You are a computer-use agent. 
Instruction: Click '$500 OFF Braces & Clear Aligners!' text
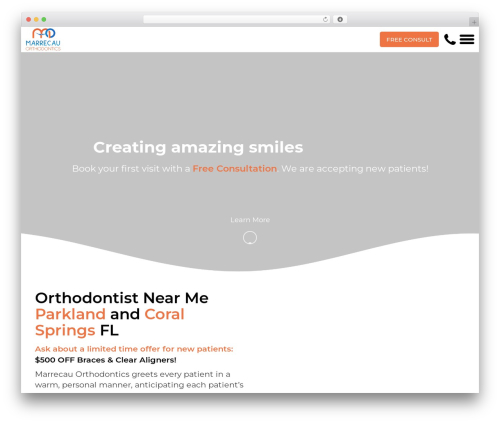(106, 360)
